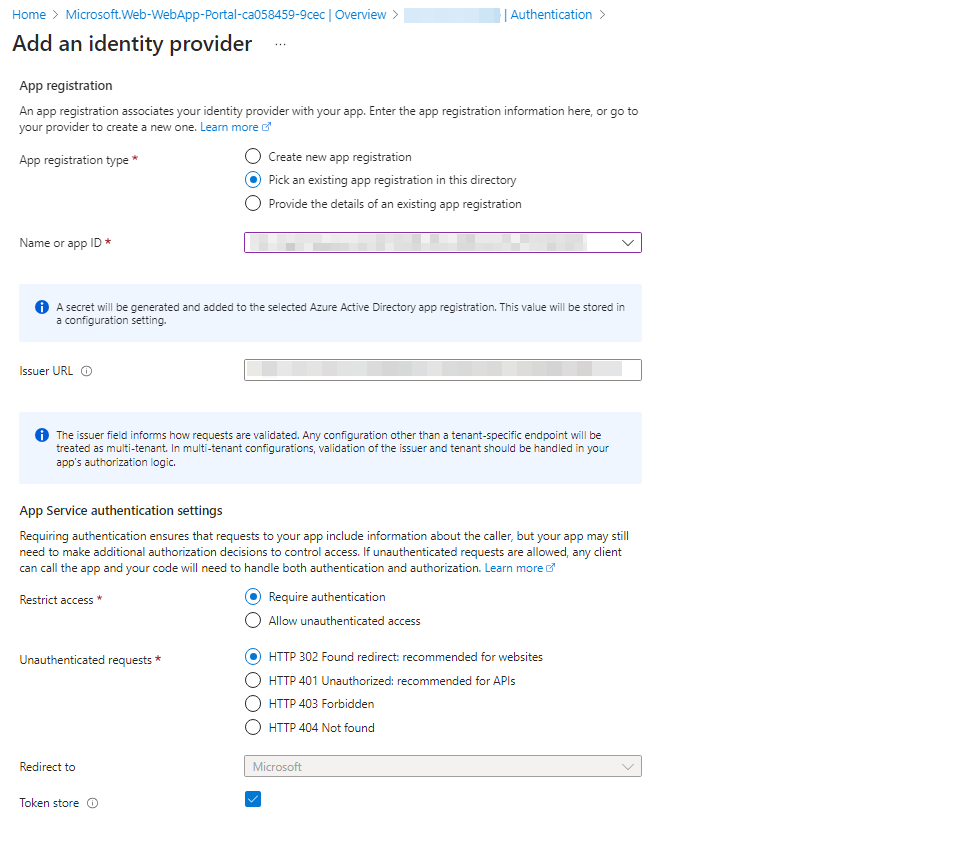The height and width of the screenshot is (852, 962).
Task: Expand the Redirect to dropdown
Action: point(628,766)
